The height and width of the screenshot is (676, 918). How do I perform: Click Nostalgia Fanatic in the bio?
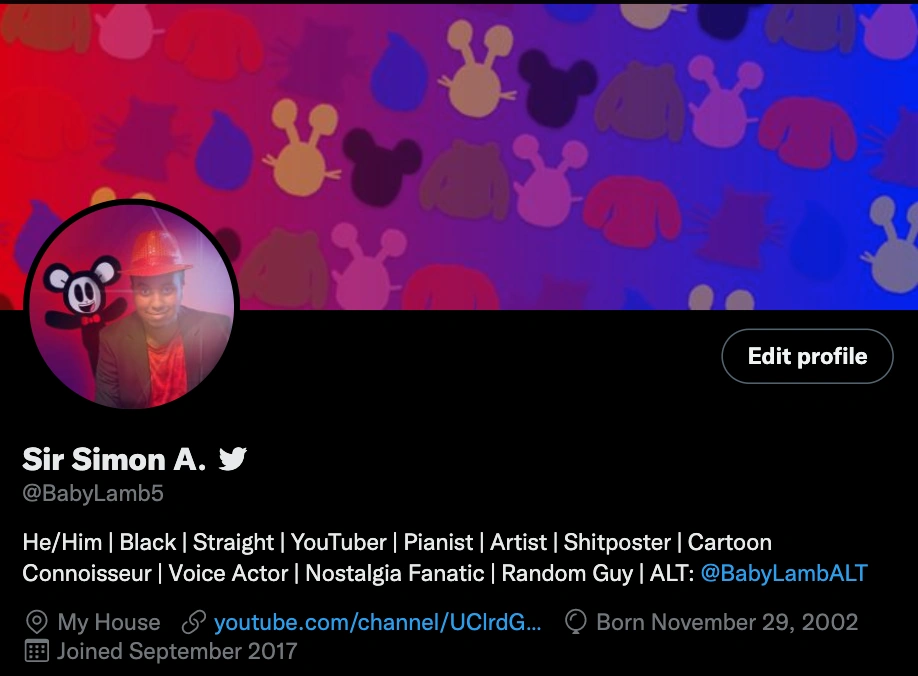pyautogui.click(x=395, y=574)
